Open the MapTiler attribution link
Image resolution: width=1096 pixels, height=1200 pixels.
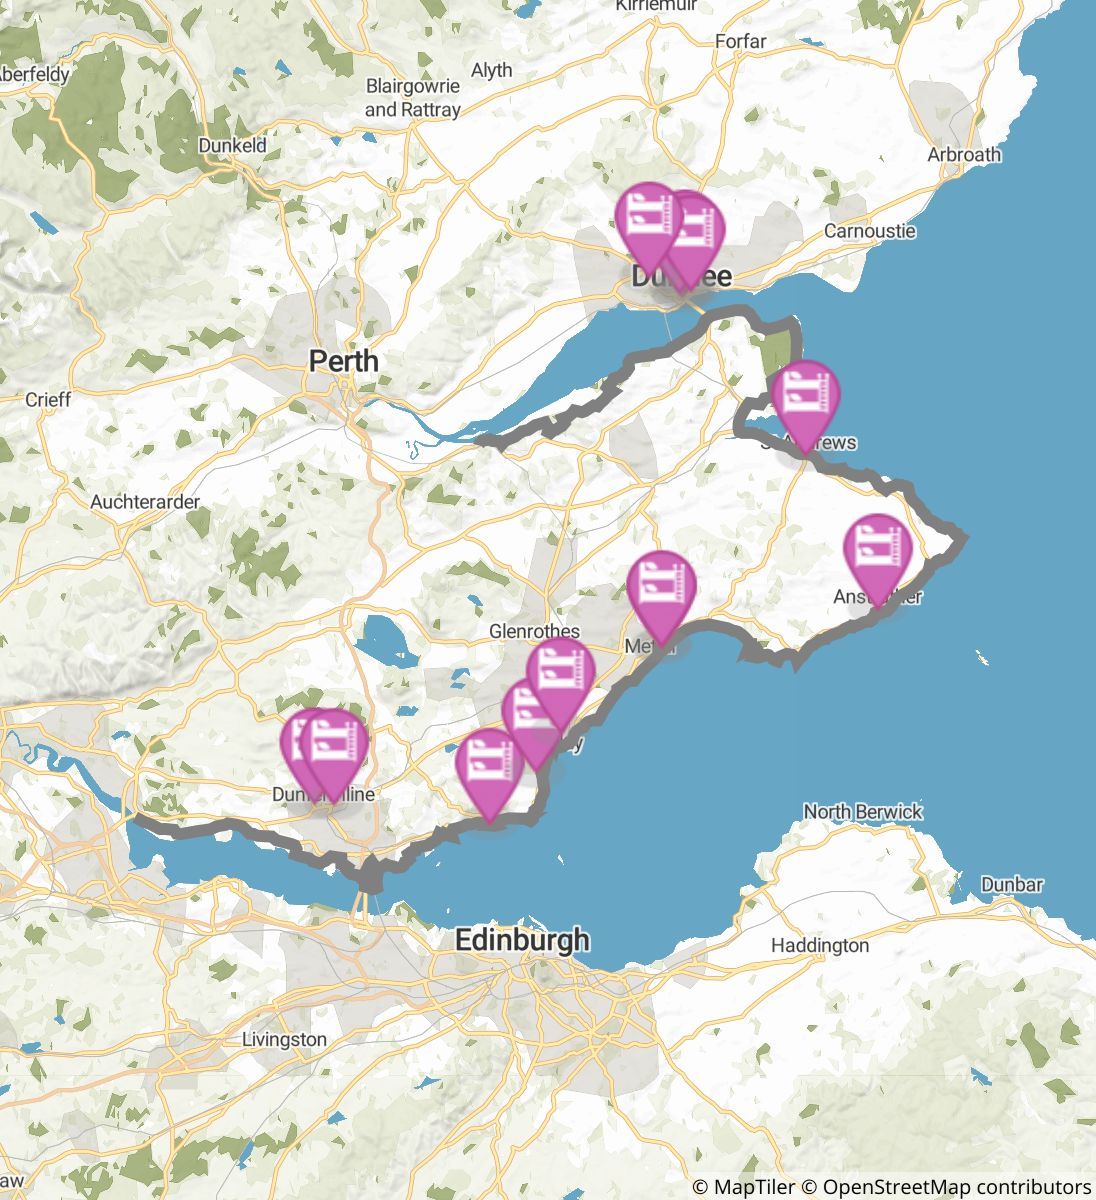tap(743, 1186)
